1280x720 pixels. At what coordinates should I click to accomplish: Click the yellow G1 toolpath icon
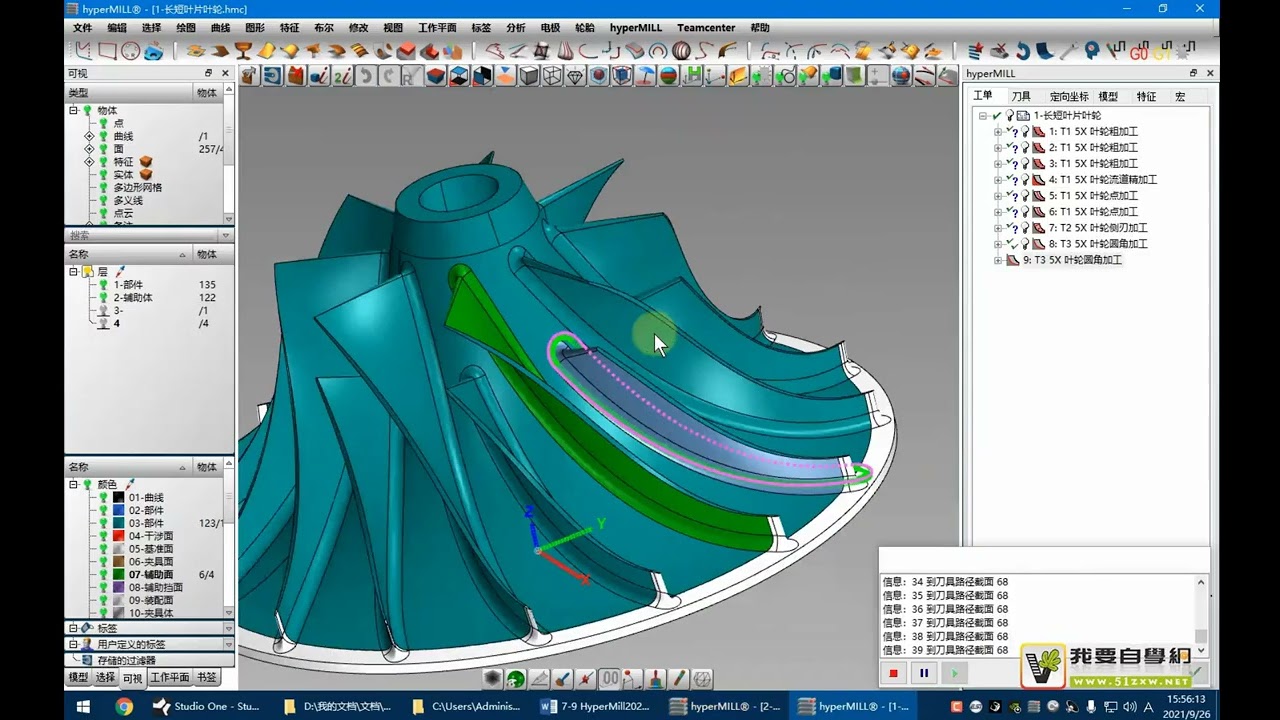(x=1162, y=50)
